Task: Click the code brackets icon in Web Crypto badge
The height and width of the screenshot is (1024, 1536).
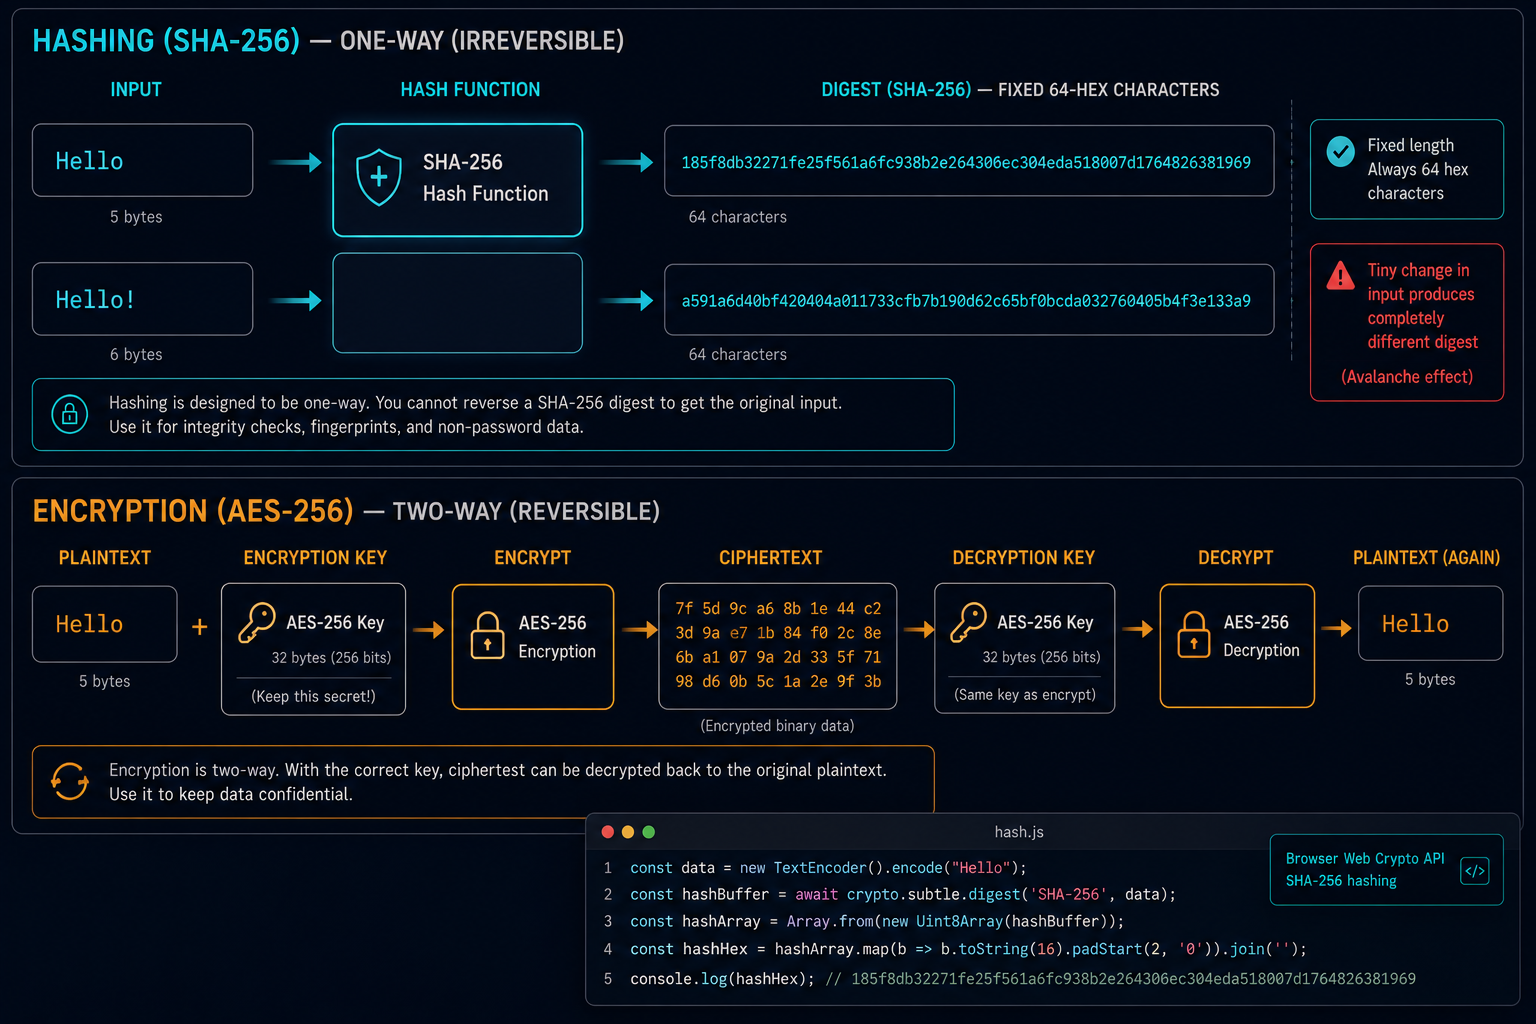Action: (x=1474, y=871)
